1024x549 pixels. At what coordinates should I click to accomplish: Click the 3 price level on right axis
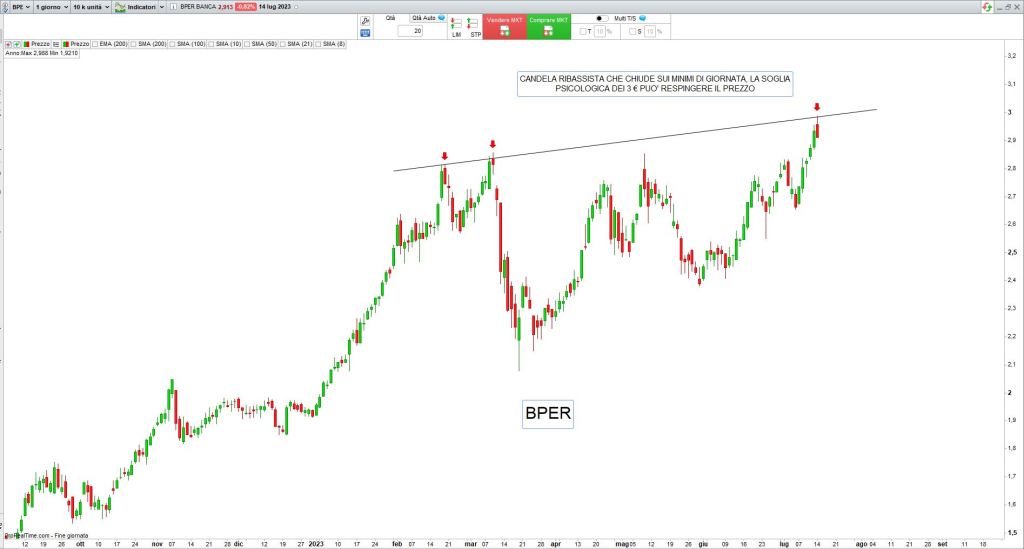pos(1010,112)
